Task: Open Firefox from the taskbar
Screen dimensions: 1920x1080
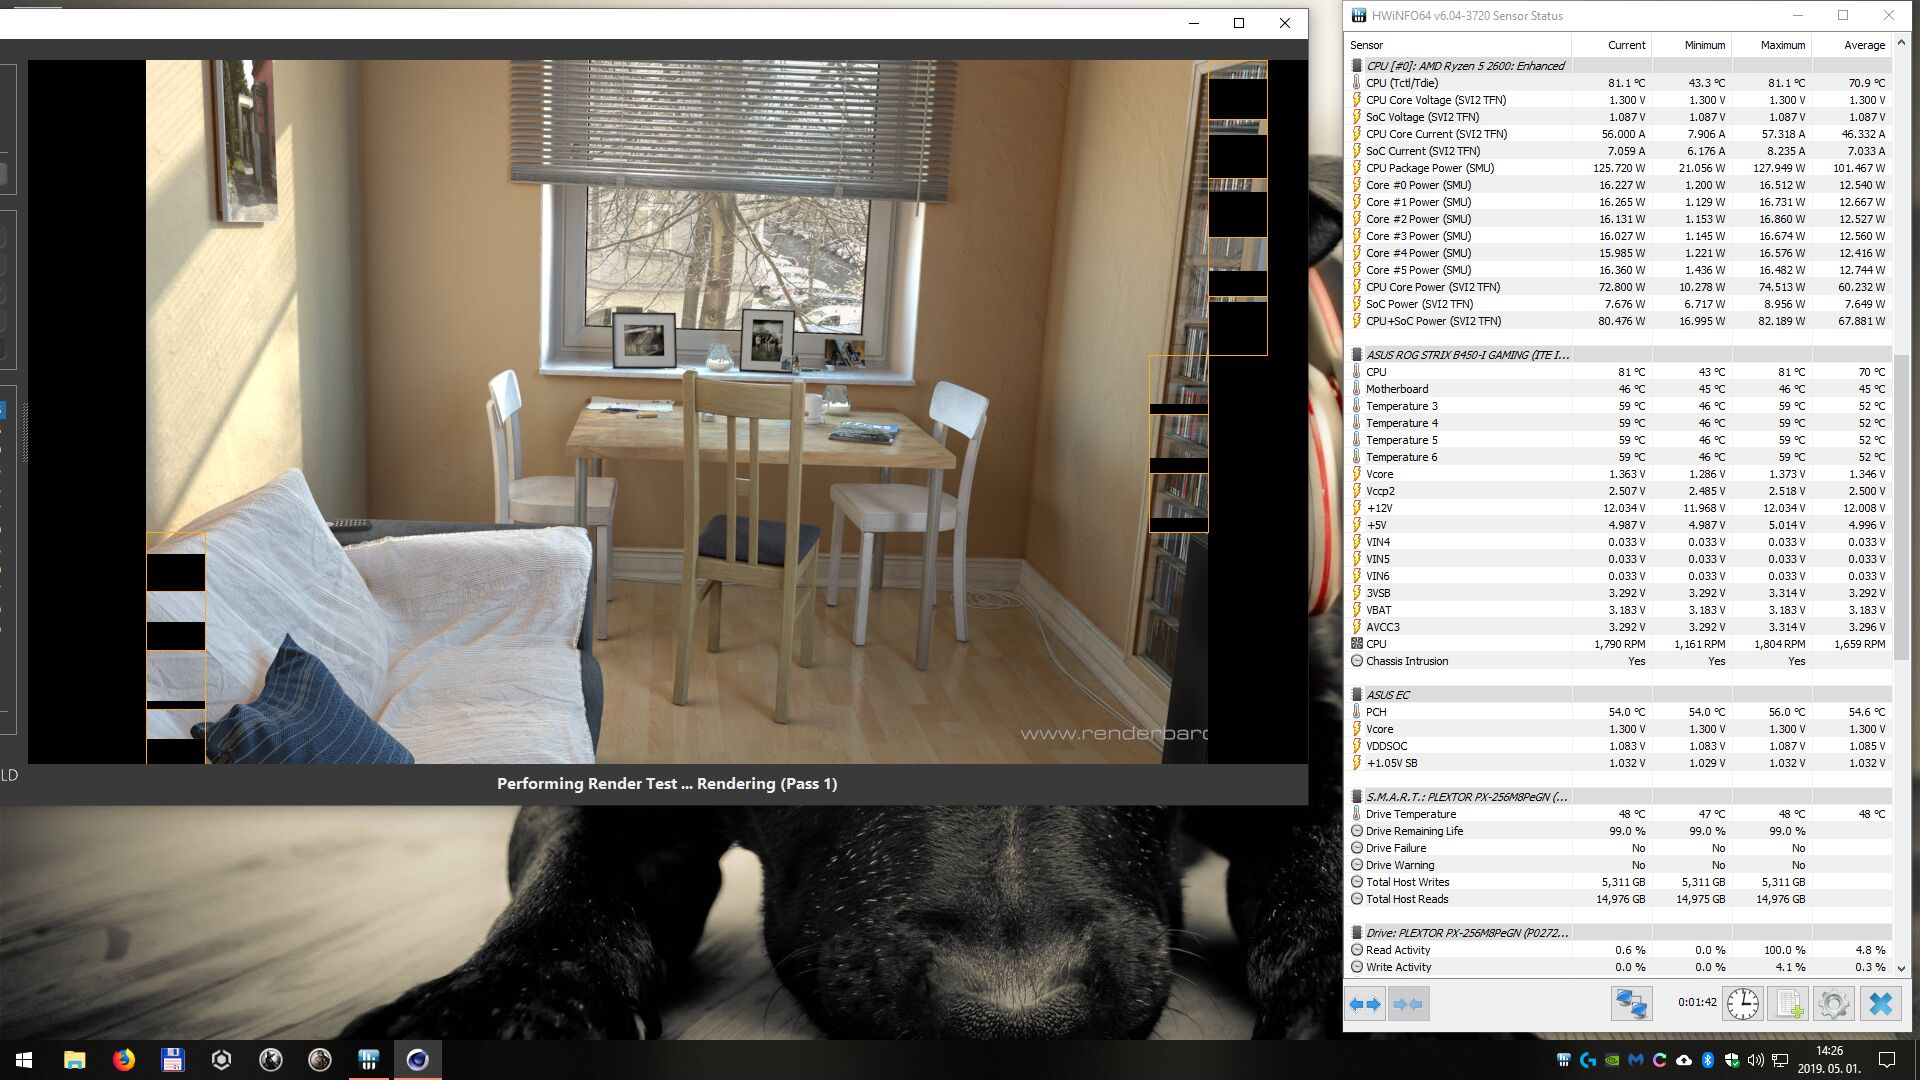Action: tap(124, 1060)
